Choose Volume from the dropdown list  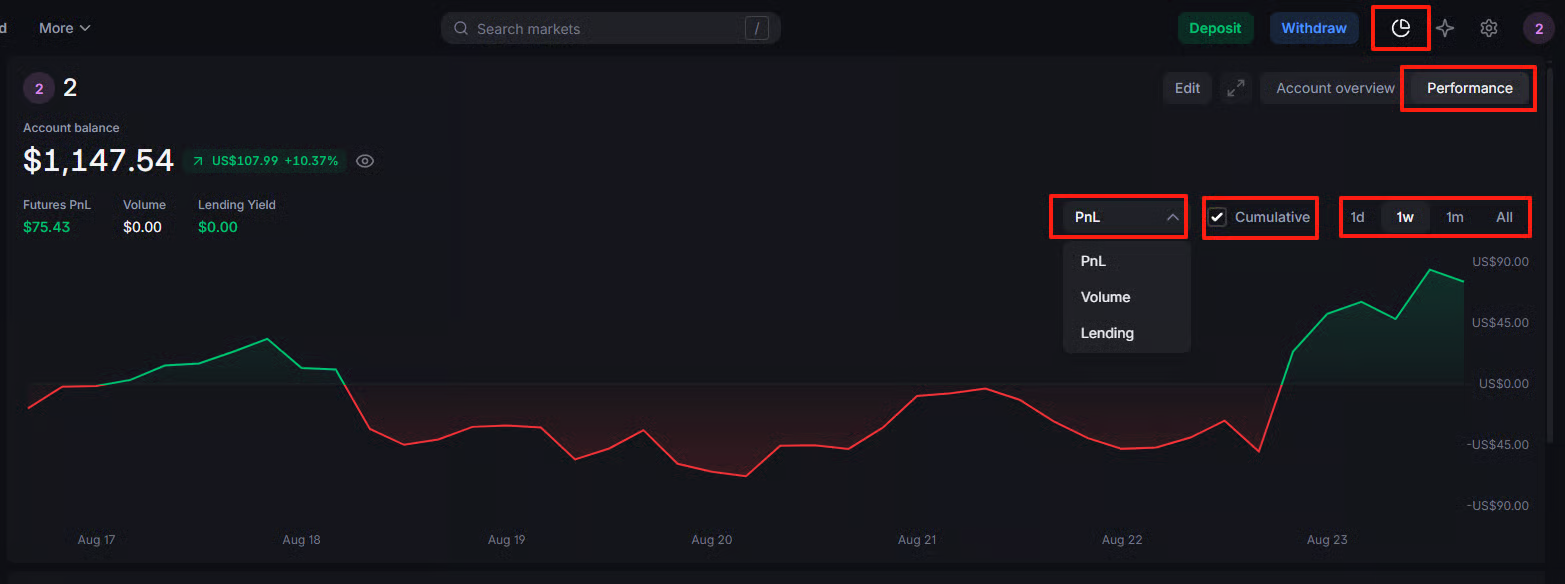pos(1105,297)
